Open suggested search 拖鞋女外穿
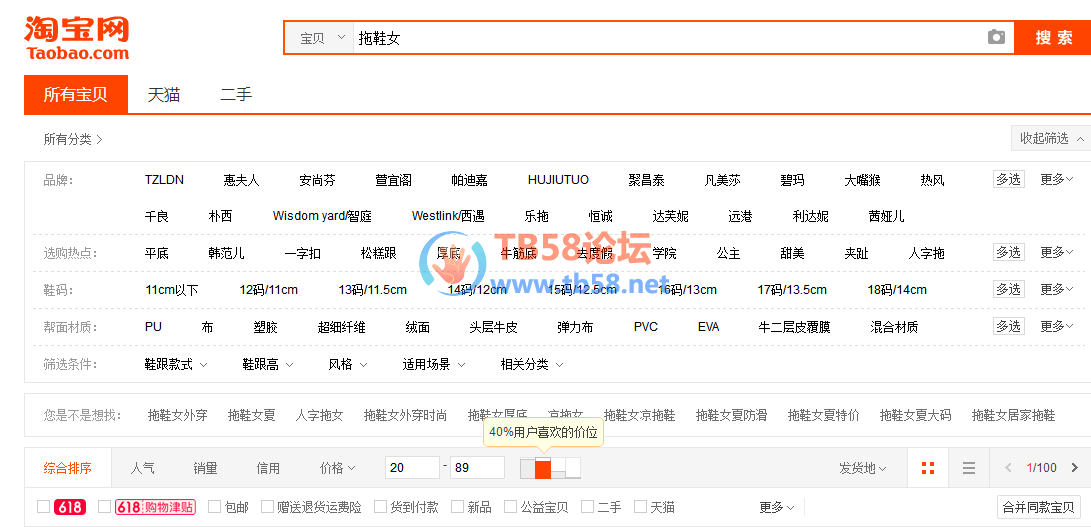The image size is (1091, 527). 177,416
